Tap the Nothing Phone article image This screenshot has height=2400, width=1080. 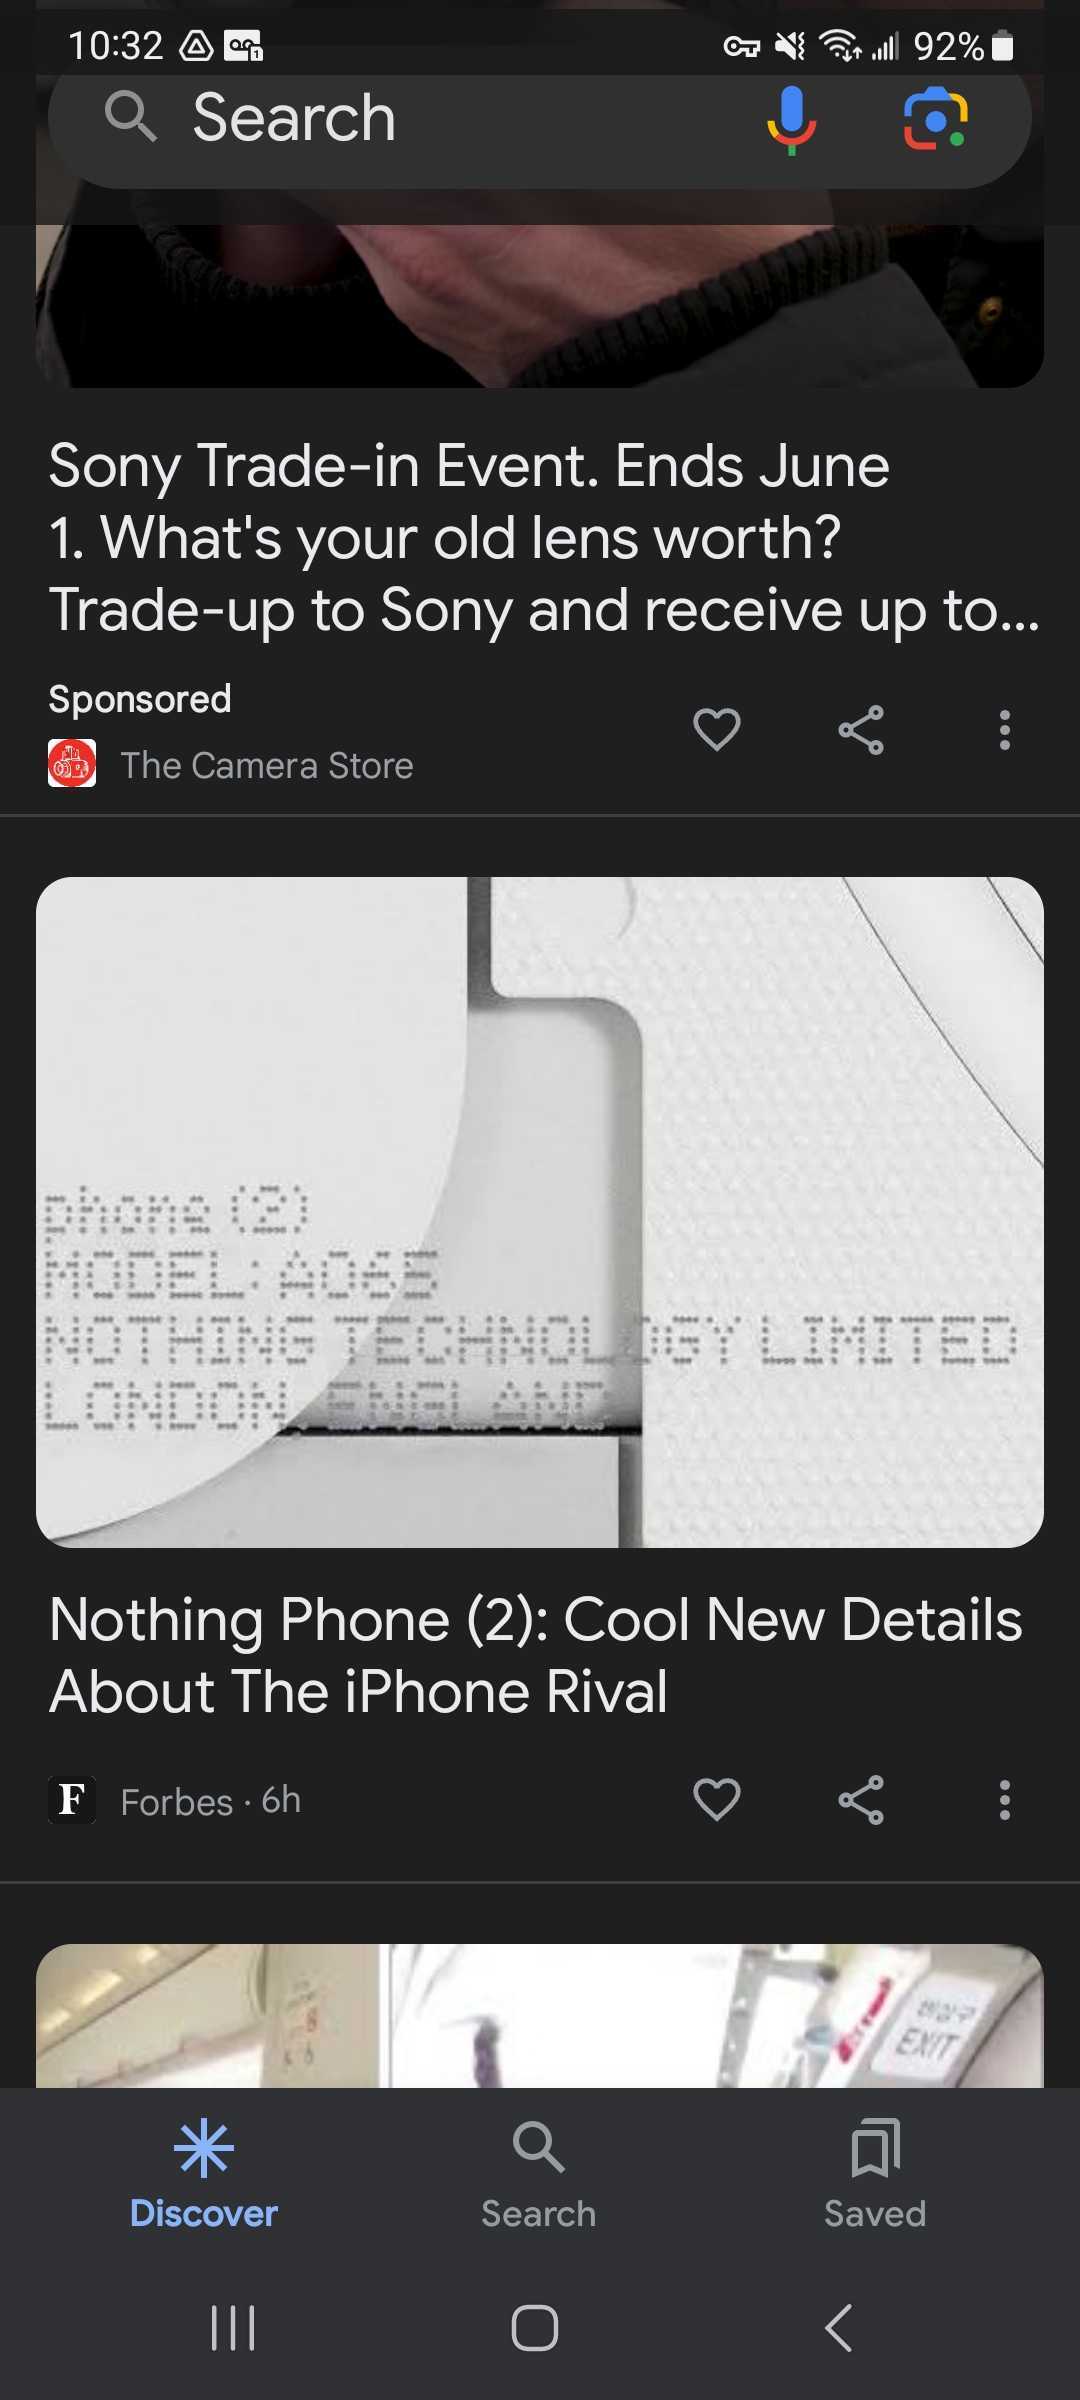[x=540, y=1212]
